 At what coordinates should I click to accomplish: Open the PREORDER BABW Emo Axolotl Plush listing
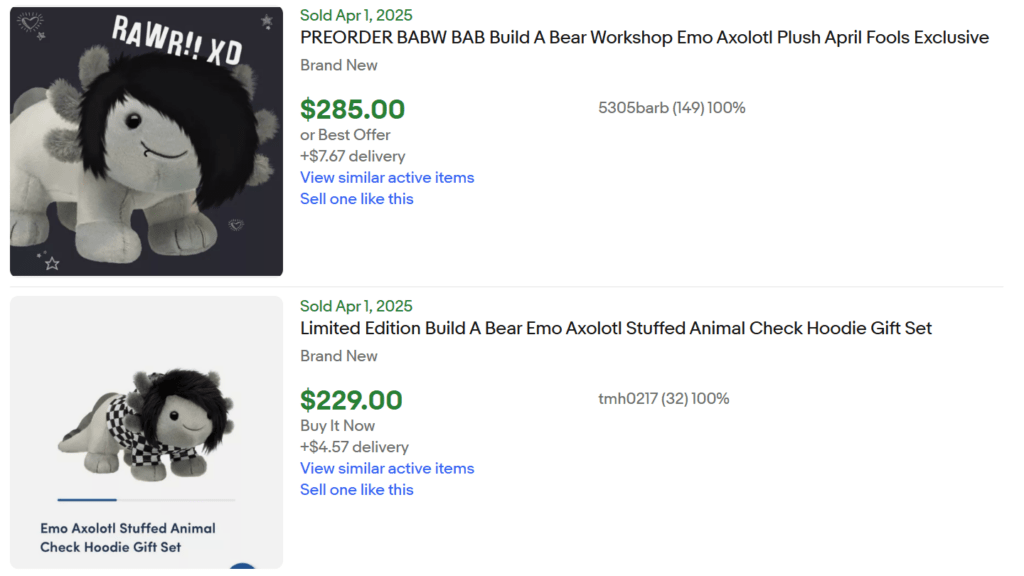point(644,37)
